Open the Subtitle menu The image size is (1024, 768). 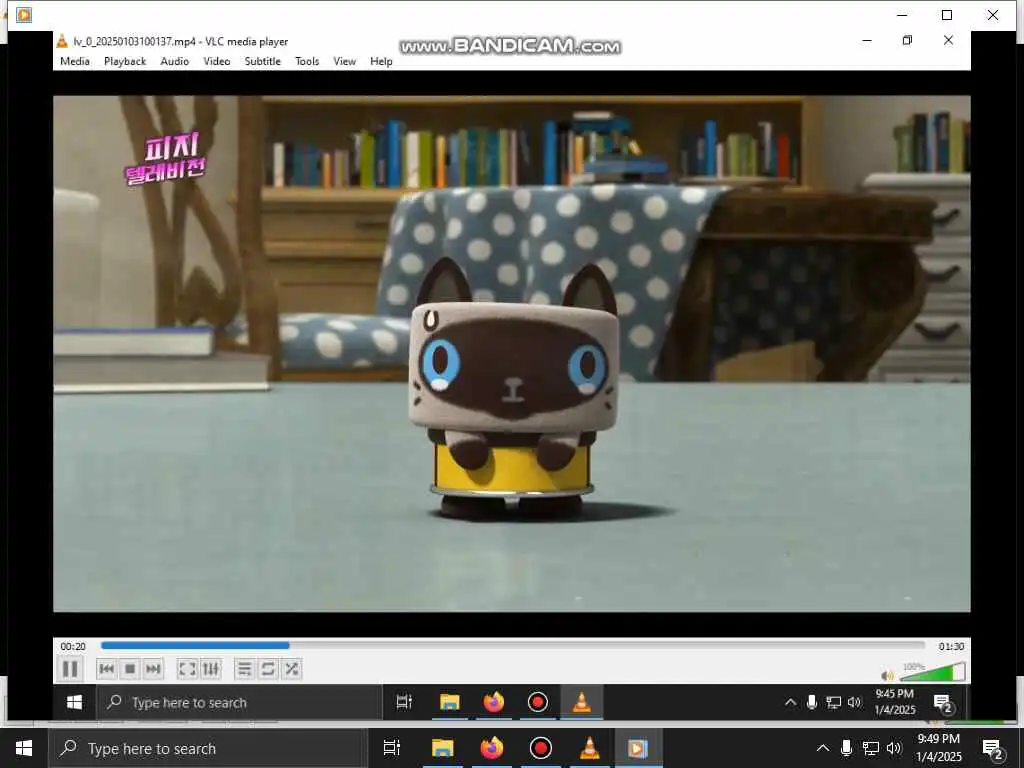pyautogui.click(x=263, y=61)
